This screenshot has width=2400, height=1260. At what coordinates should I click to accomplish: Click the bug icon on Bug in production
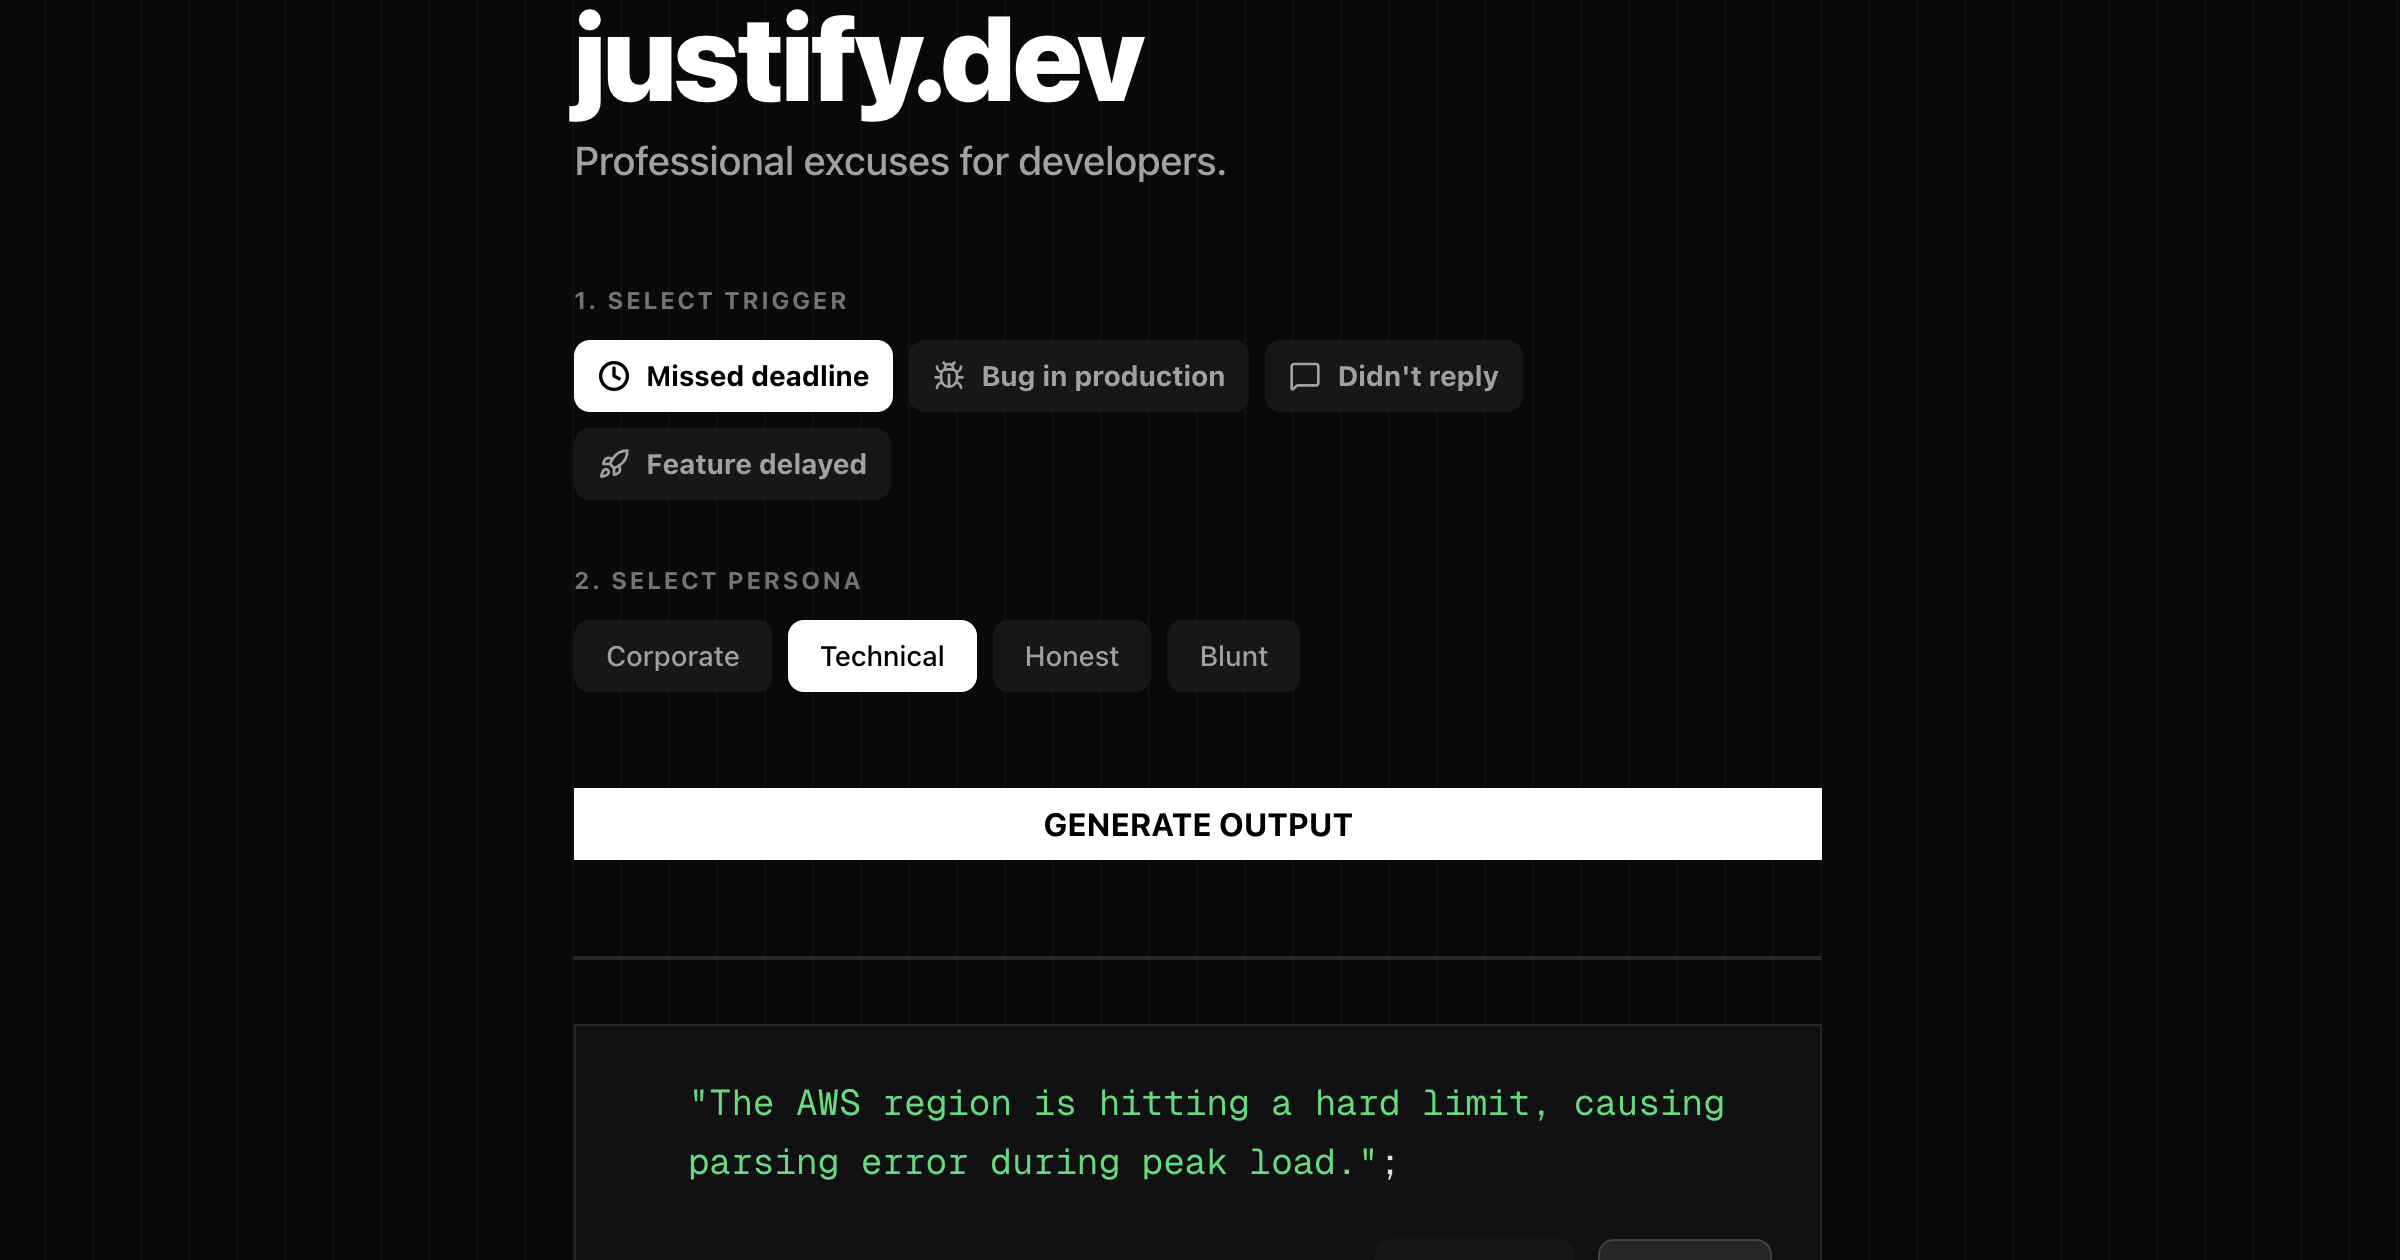(949, 376)
